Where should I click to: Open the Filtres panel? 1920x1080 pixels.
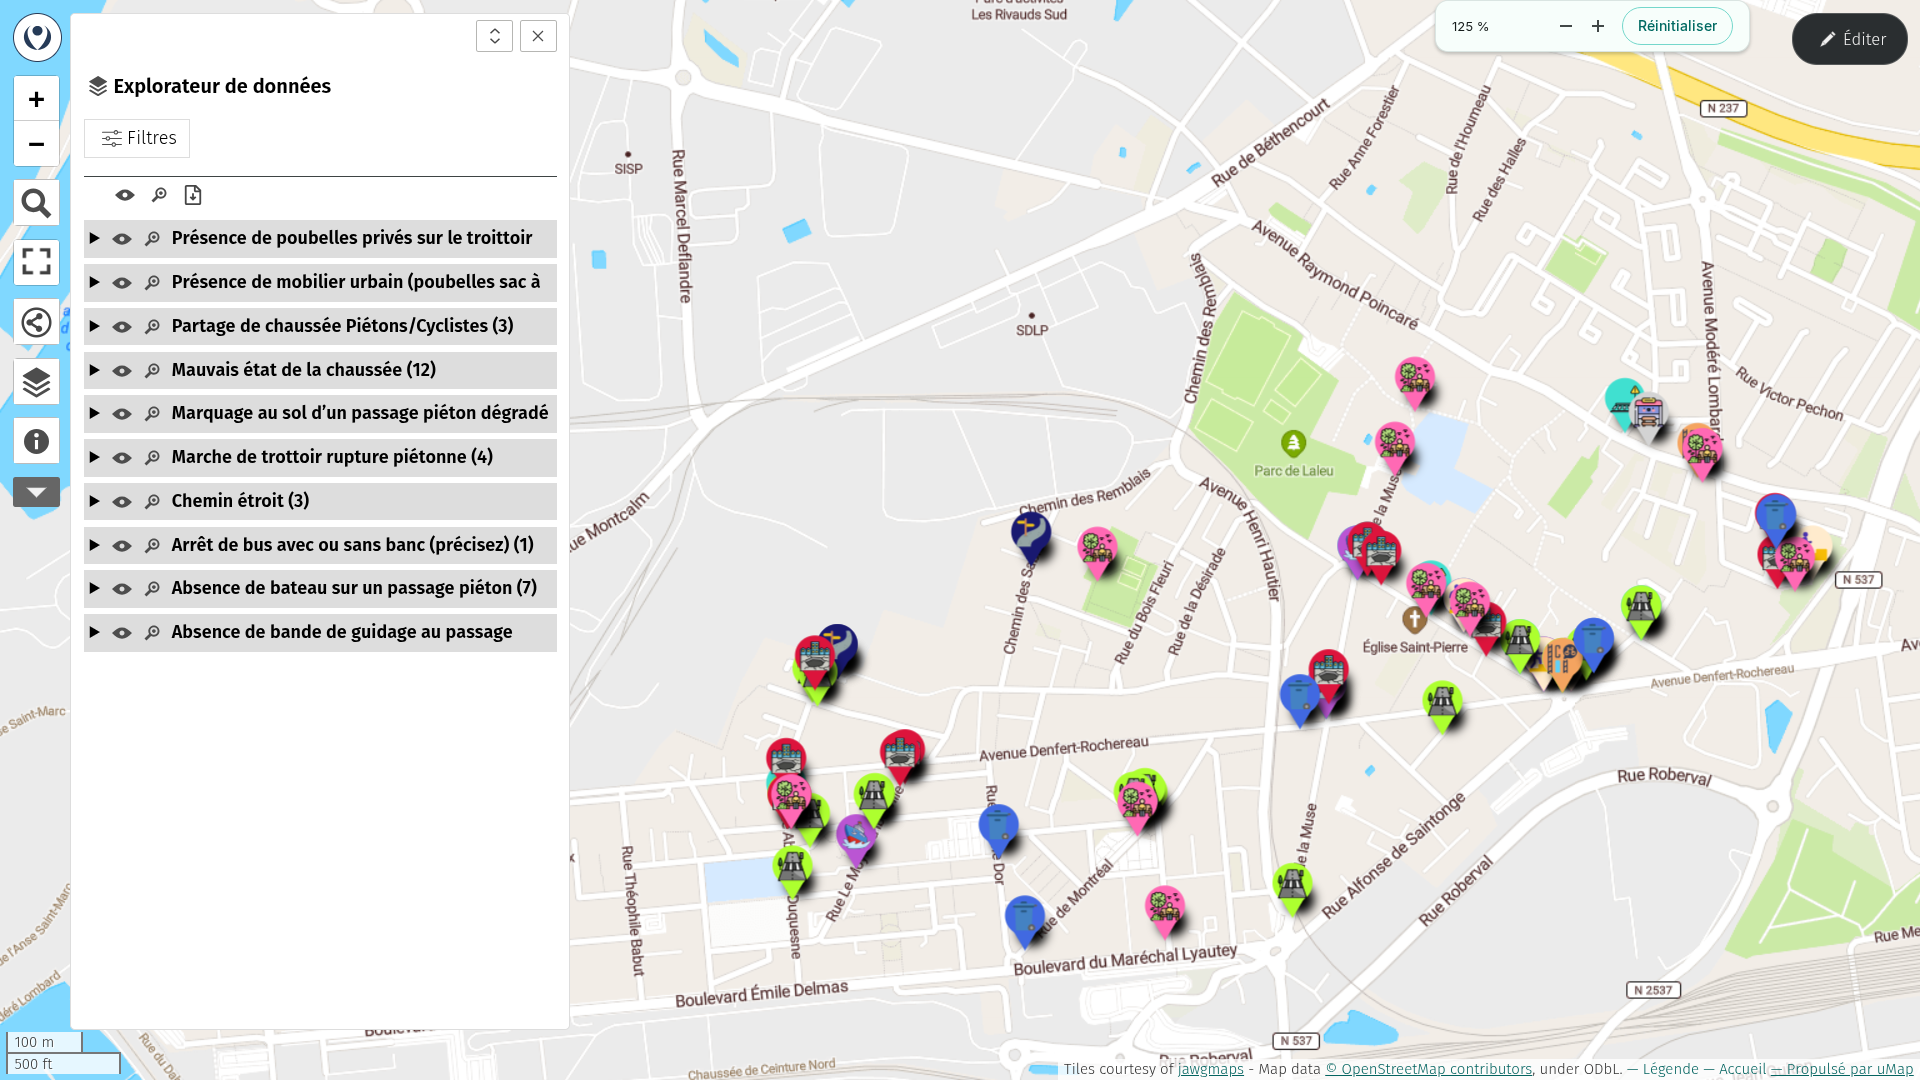(137, 138)
